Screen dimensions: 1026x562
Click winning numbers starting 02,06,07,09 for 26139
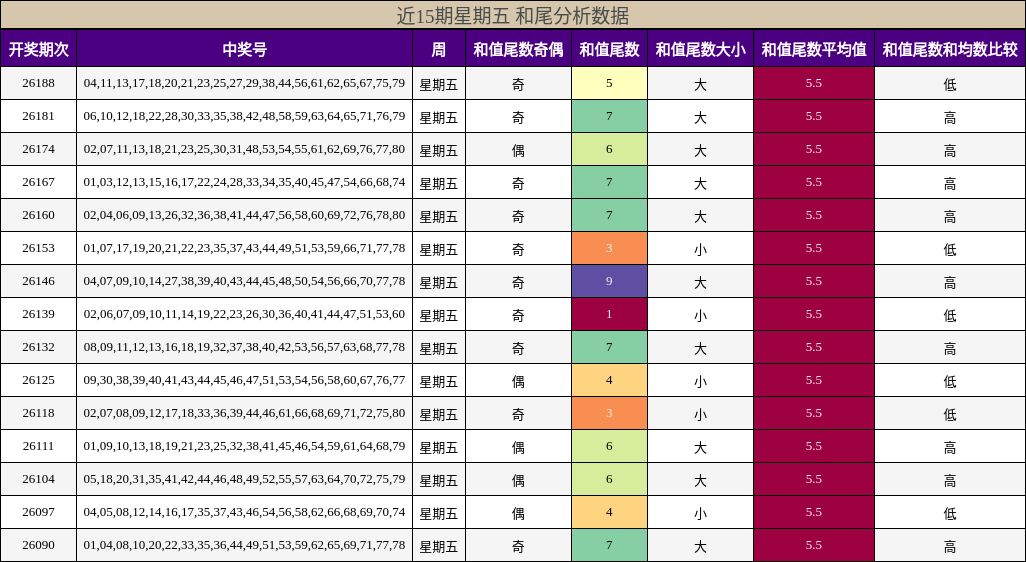pyautogui.click(x=245, y=314)
